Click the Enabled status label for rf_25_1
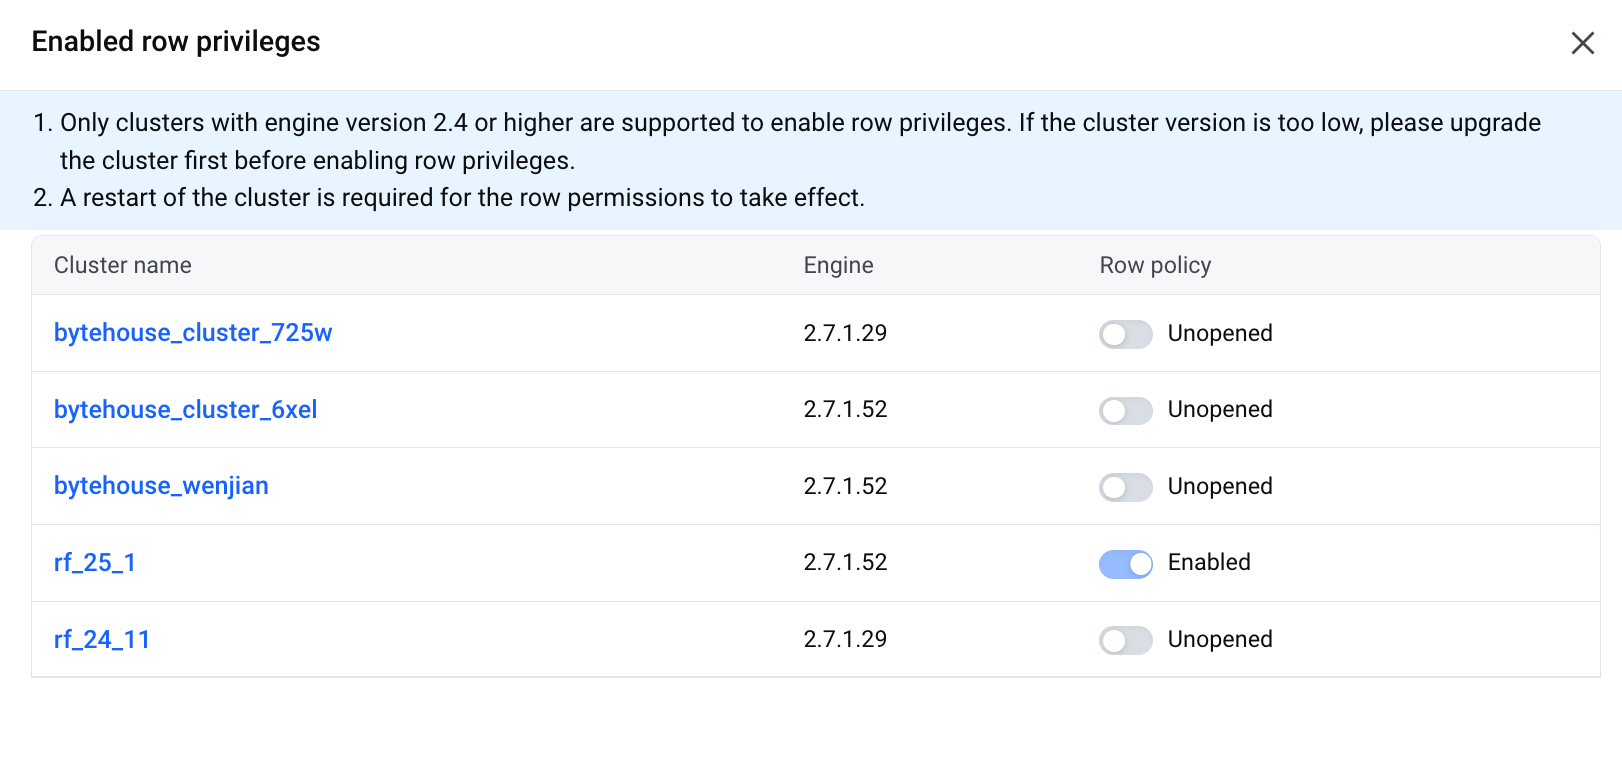Screen dimensions: 1622x770 click(1209, 562)
